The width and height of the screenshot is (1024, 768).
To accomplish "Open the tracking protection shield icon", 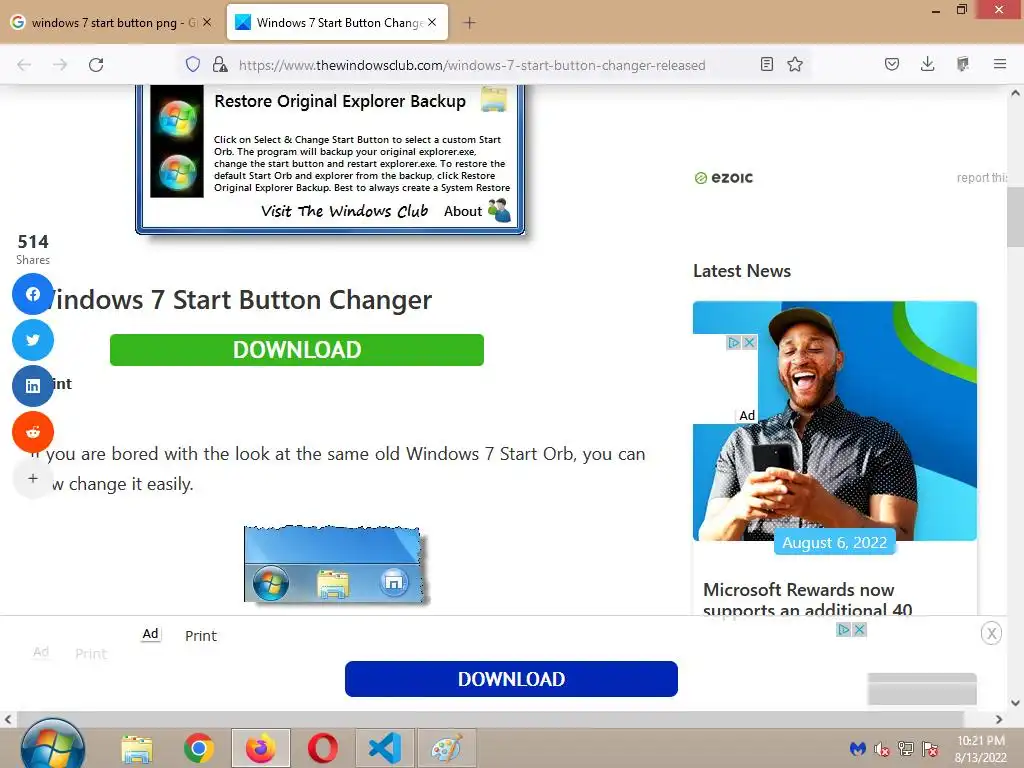I will click(x=193, y=64).
